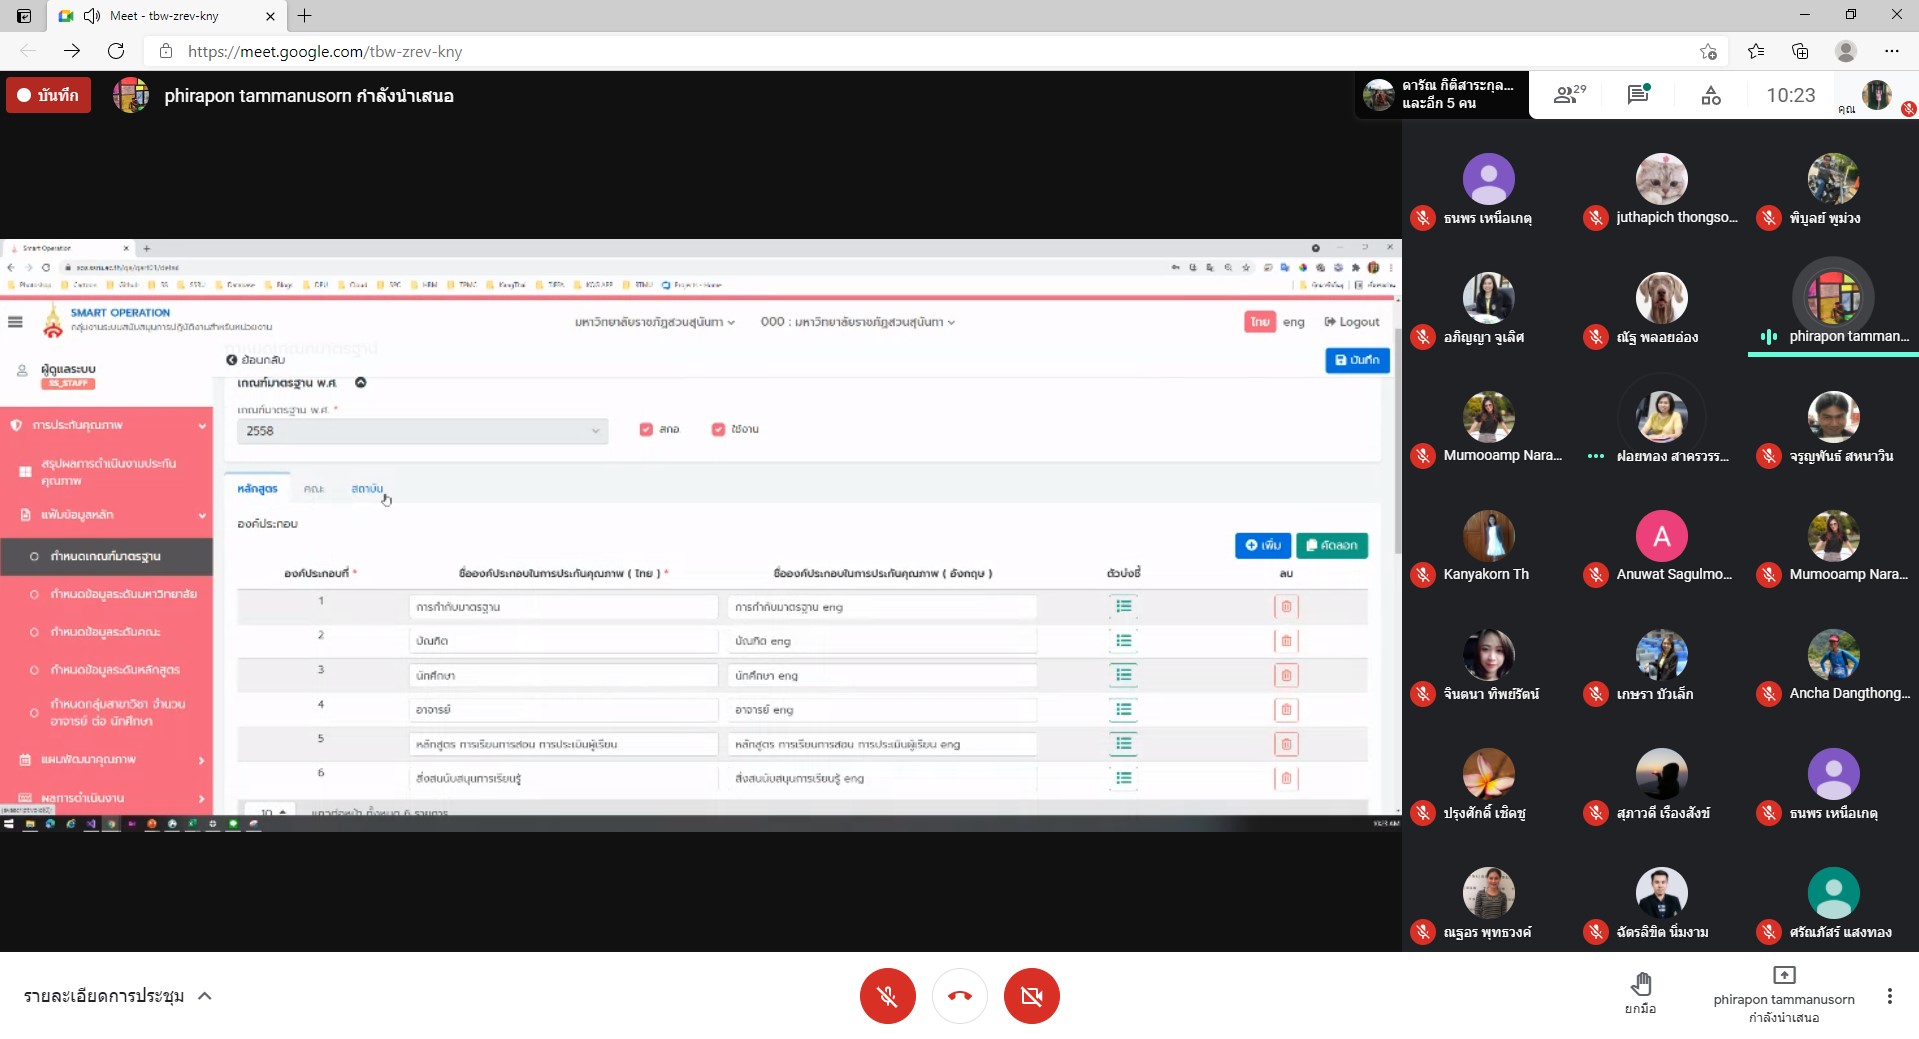This screenshot has width=1919, height=1039.
Task: Open more options three-dot menu
Action: point(1889,996)
